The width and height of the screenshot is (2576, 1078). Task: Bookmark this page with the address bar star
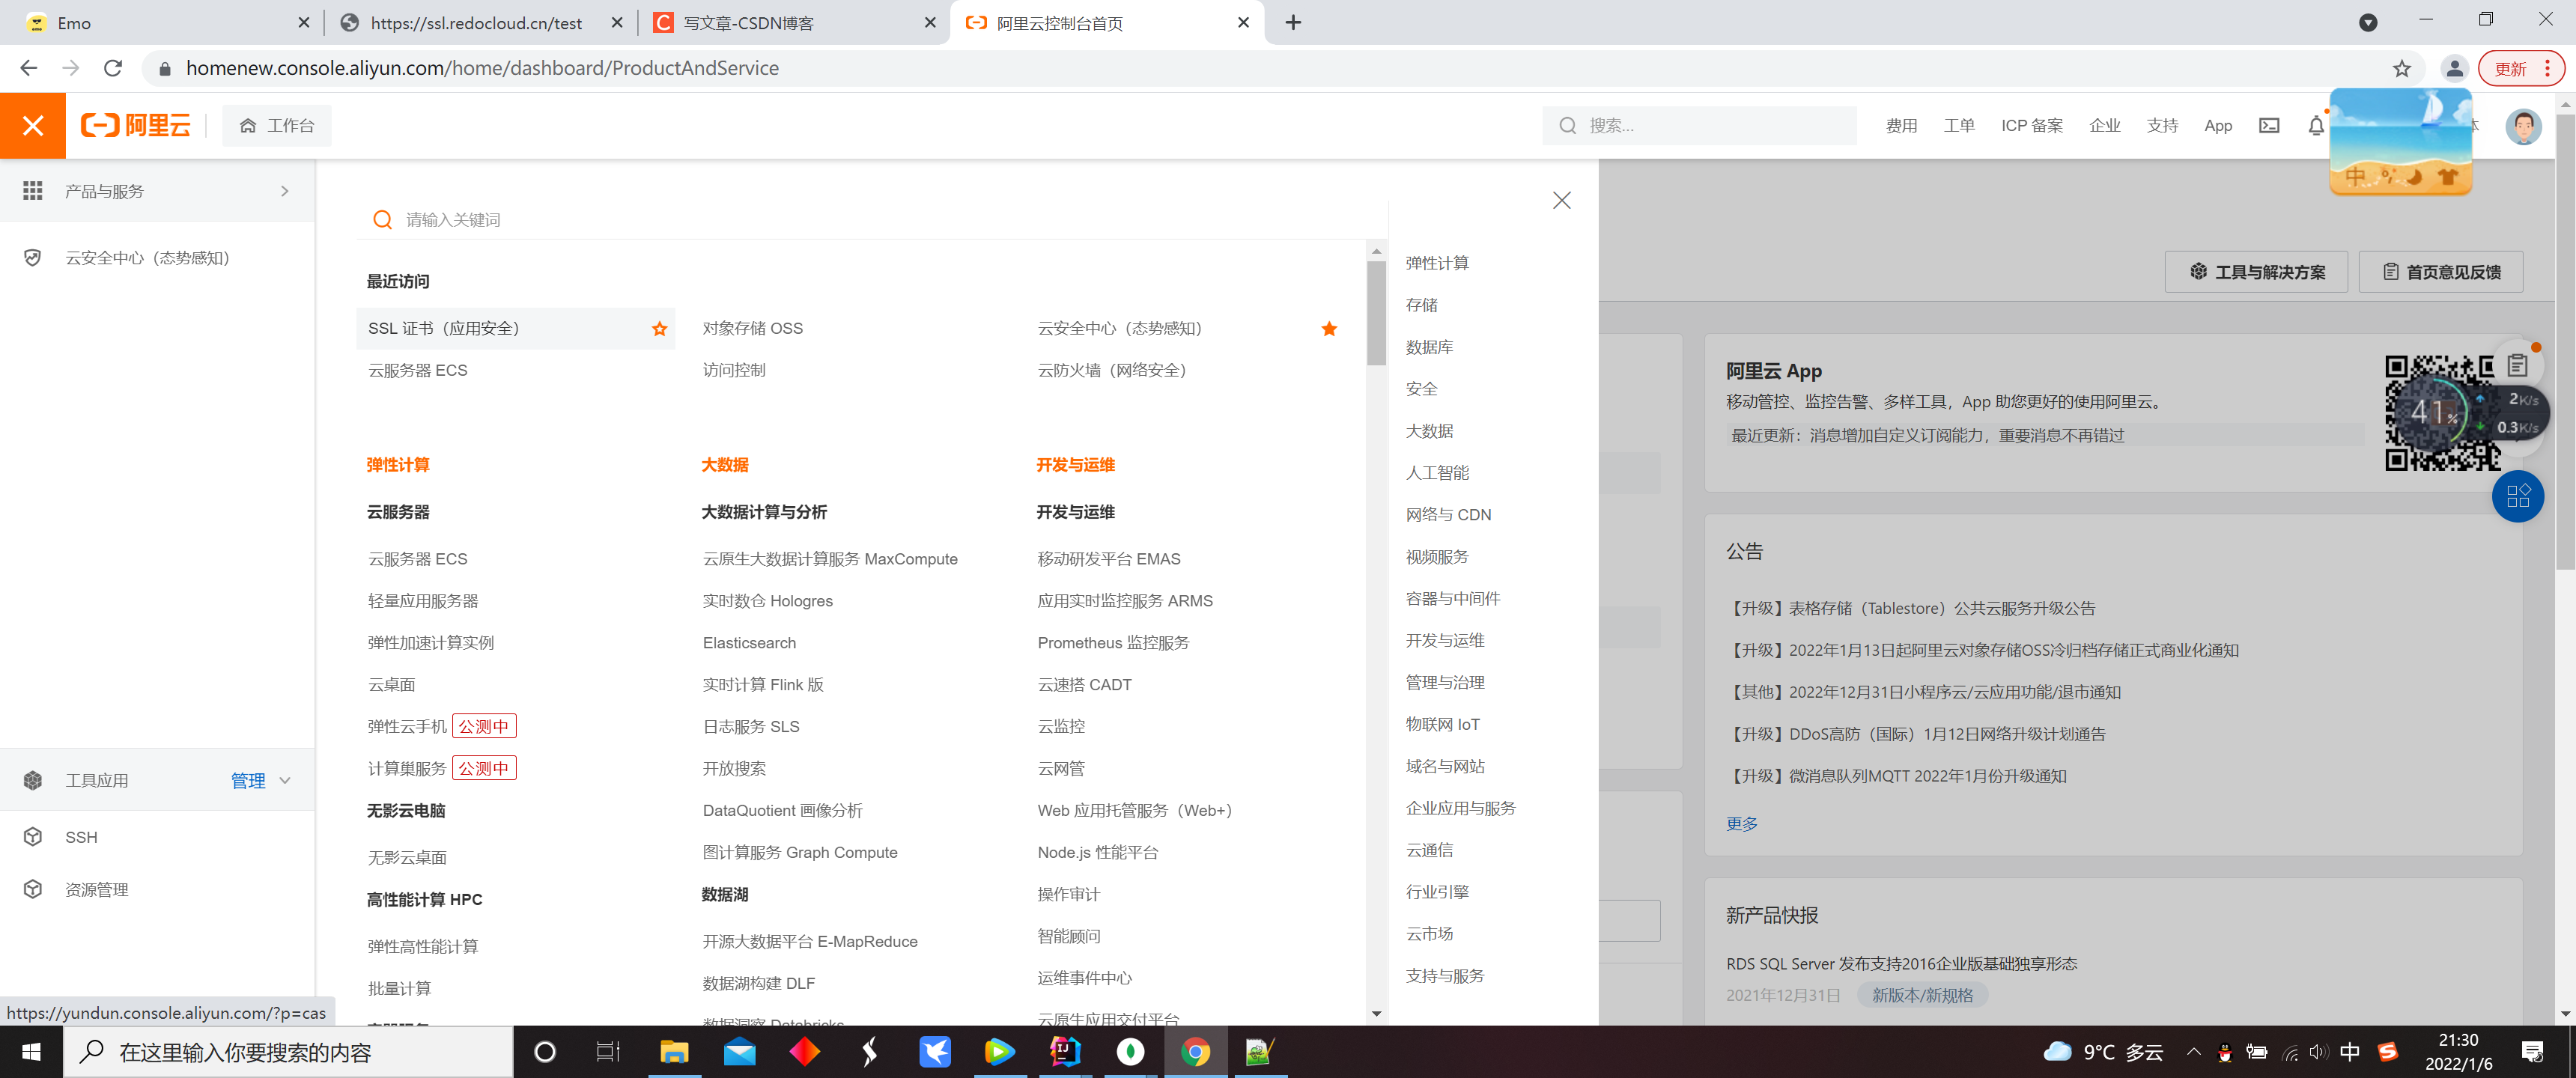click(x=2401, y=68)
